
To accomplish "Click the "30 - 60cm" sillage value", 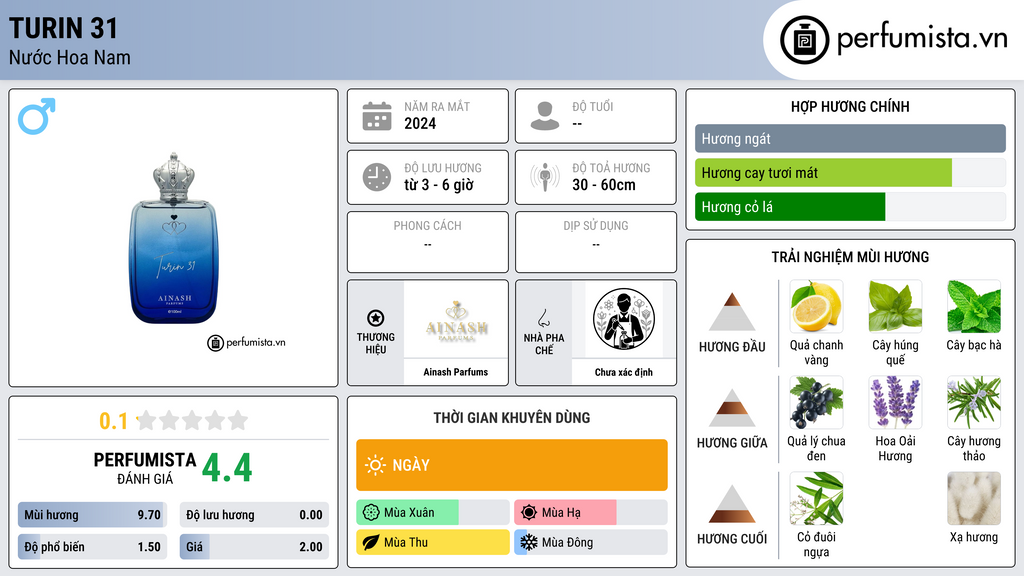I will tap(604, 185).
